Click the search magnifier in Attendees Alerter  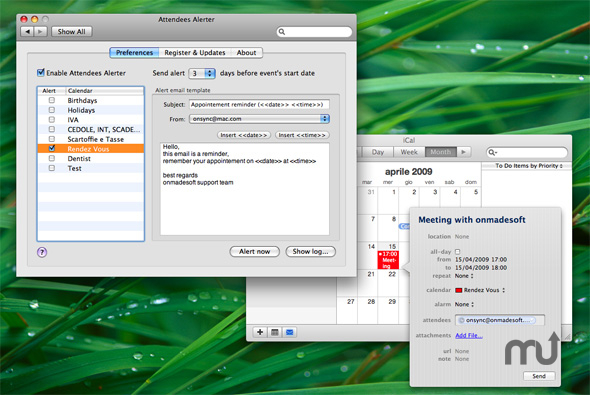282,32
